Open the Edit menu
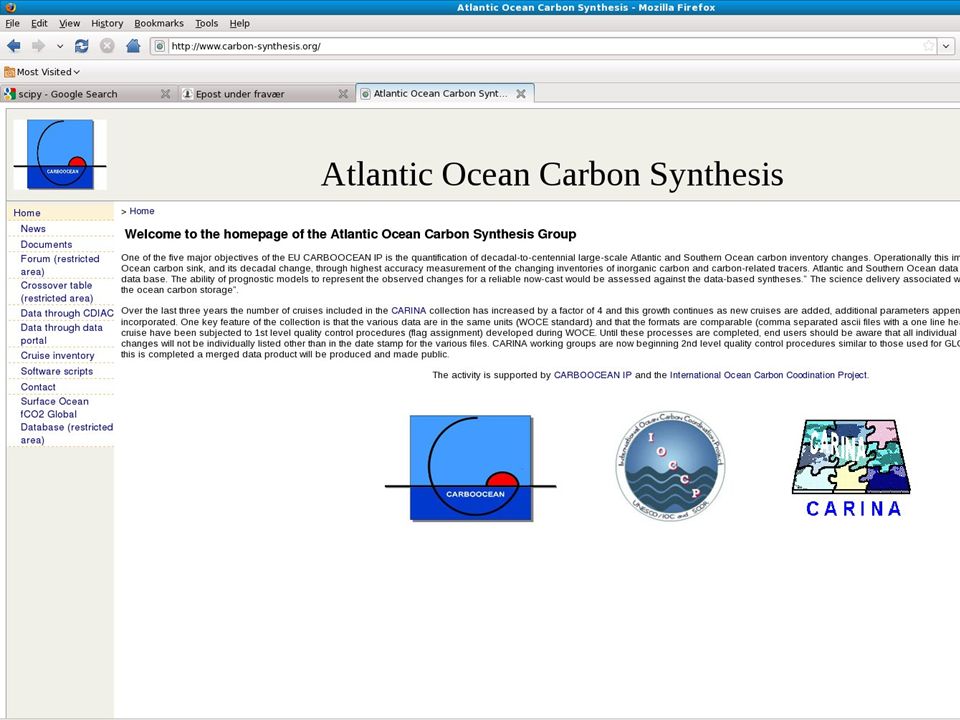This screenshot has height=720, width=960. (x=39, y=23)
